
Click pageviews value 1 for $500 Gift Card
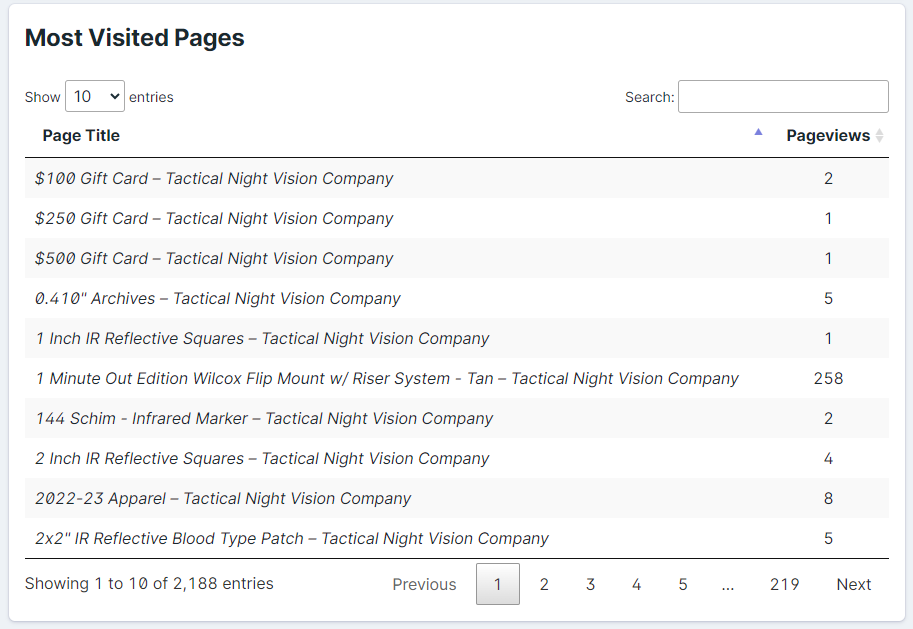coord(828,259)
